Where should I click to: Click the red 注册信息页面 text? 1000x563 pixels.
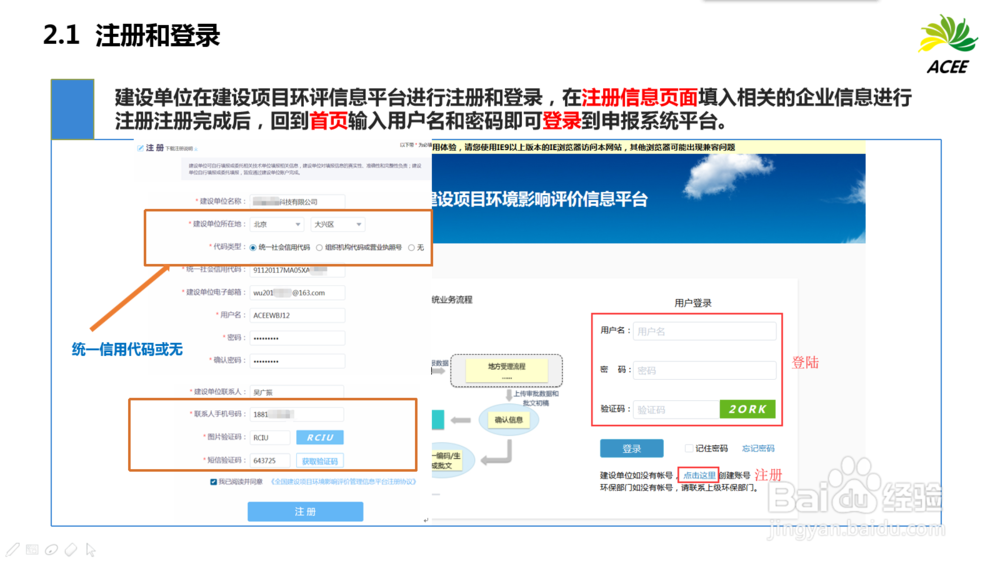639,98
